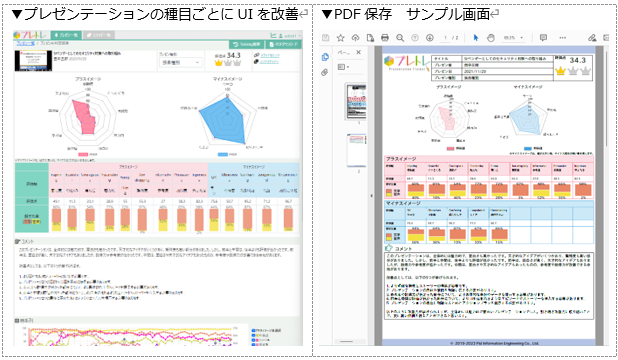
Task: Click the PDF download button
Action: click(x=284, y=45)
